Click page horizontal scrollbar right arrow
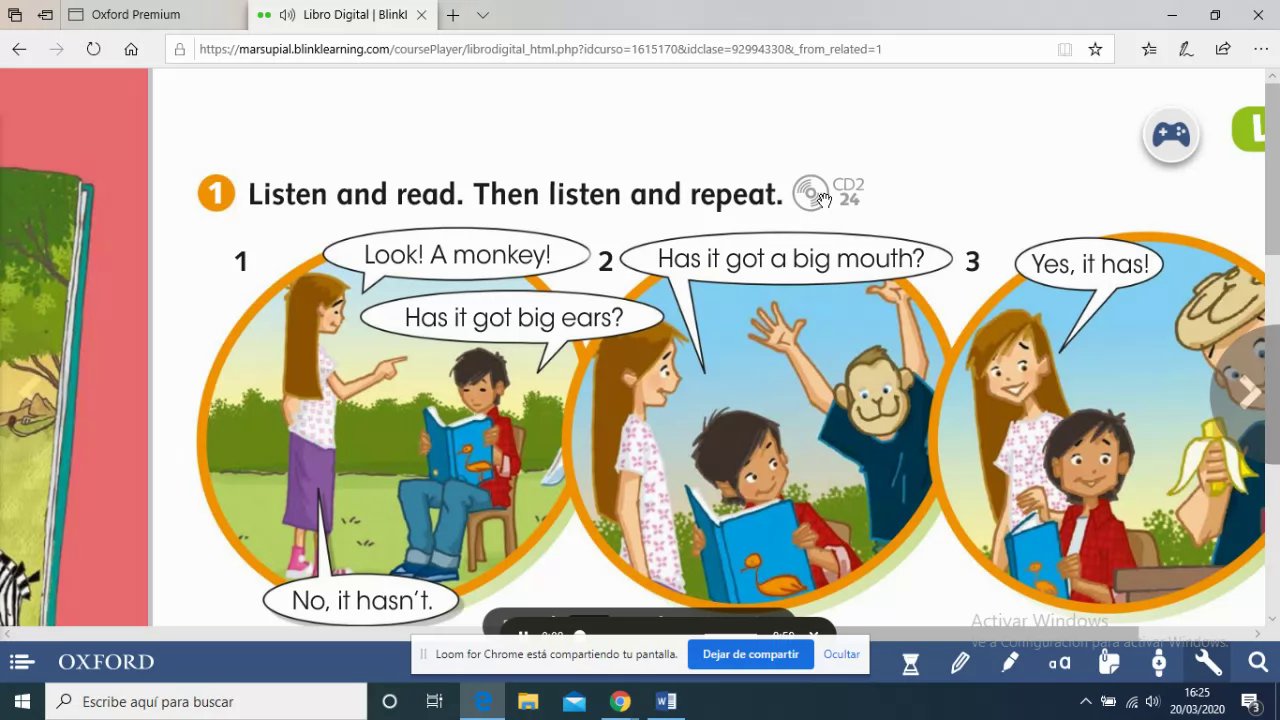Viewport: 1280px width, 720px height. coord(1257,634)
